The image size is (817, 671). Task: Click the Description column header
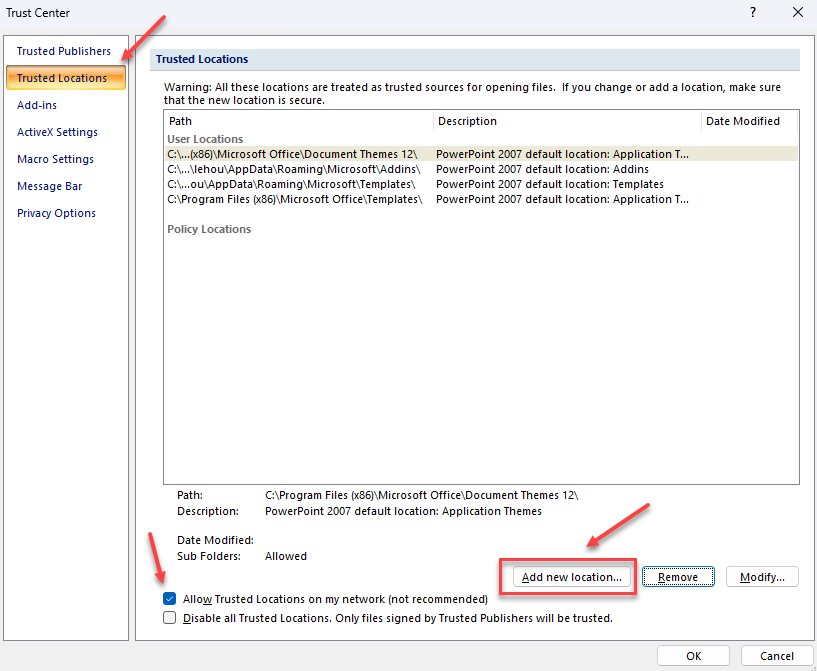click(x=566, y=121)
